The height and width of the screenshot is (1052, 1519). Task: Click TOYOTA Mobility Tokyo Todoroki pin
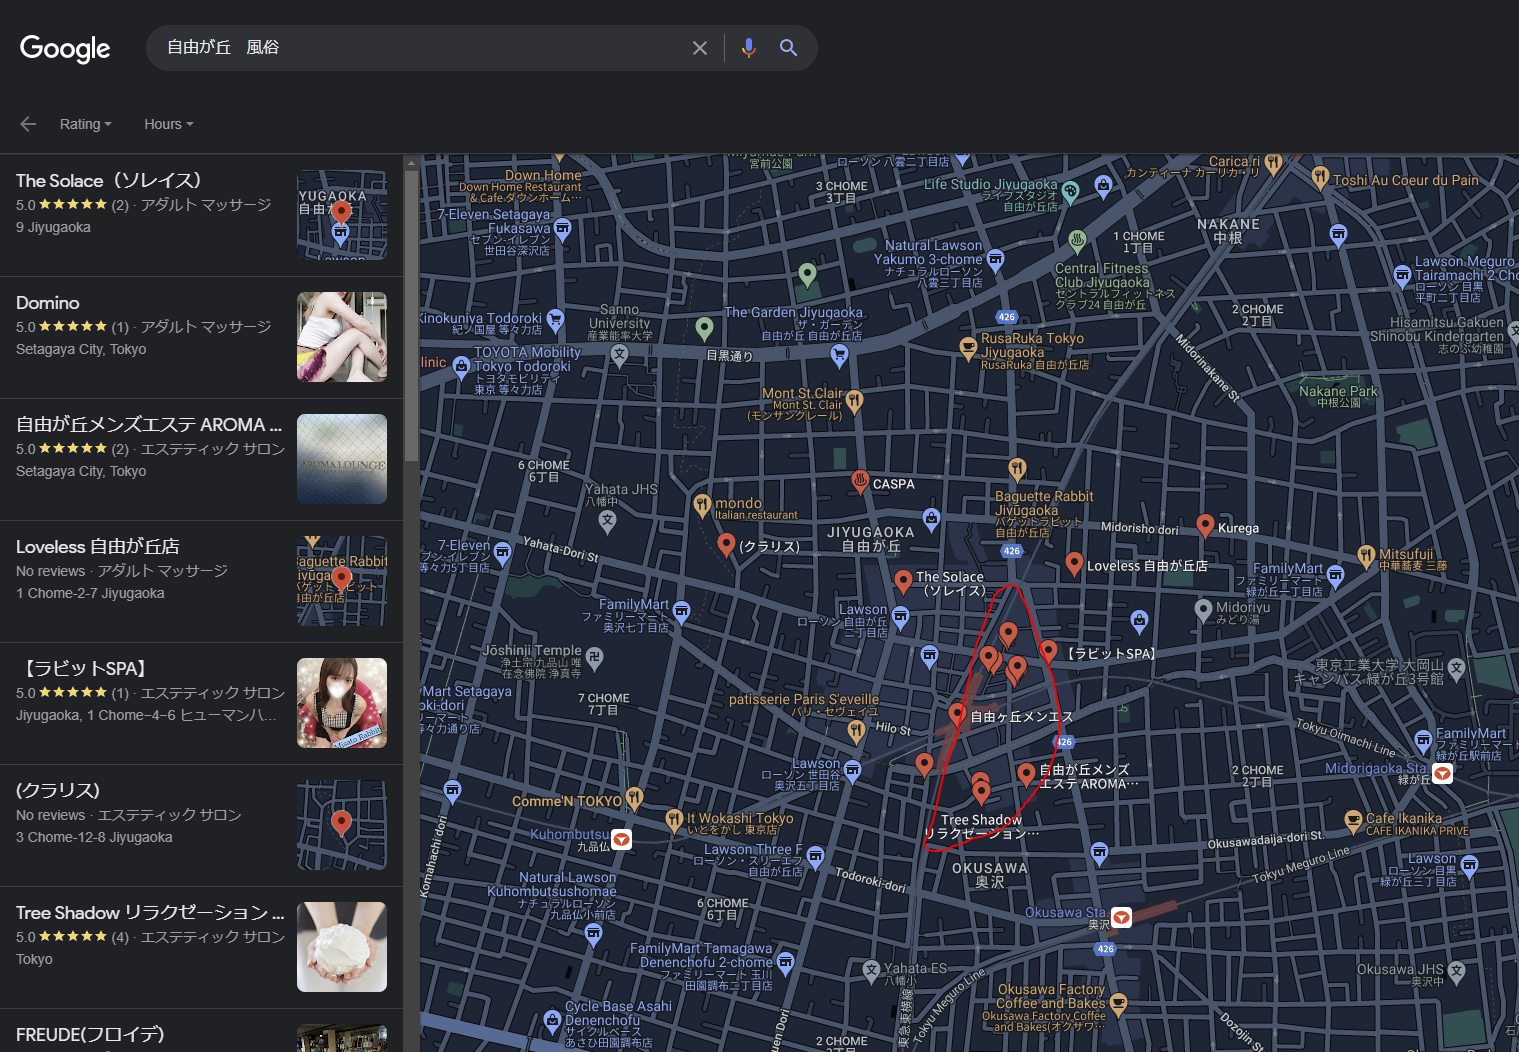click(461, 367)
